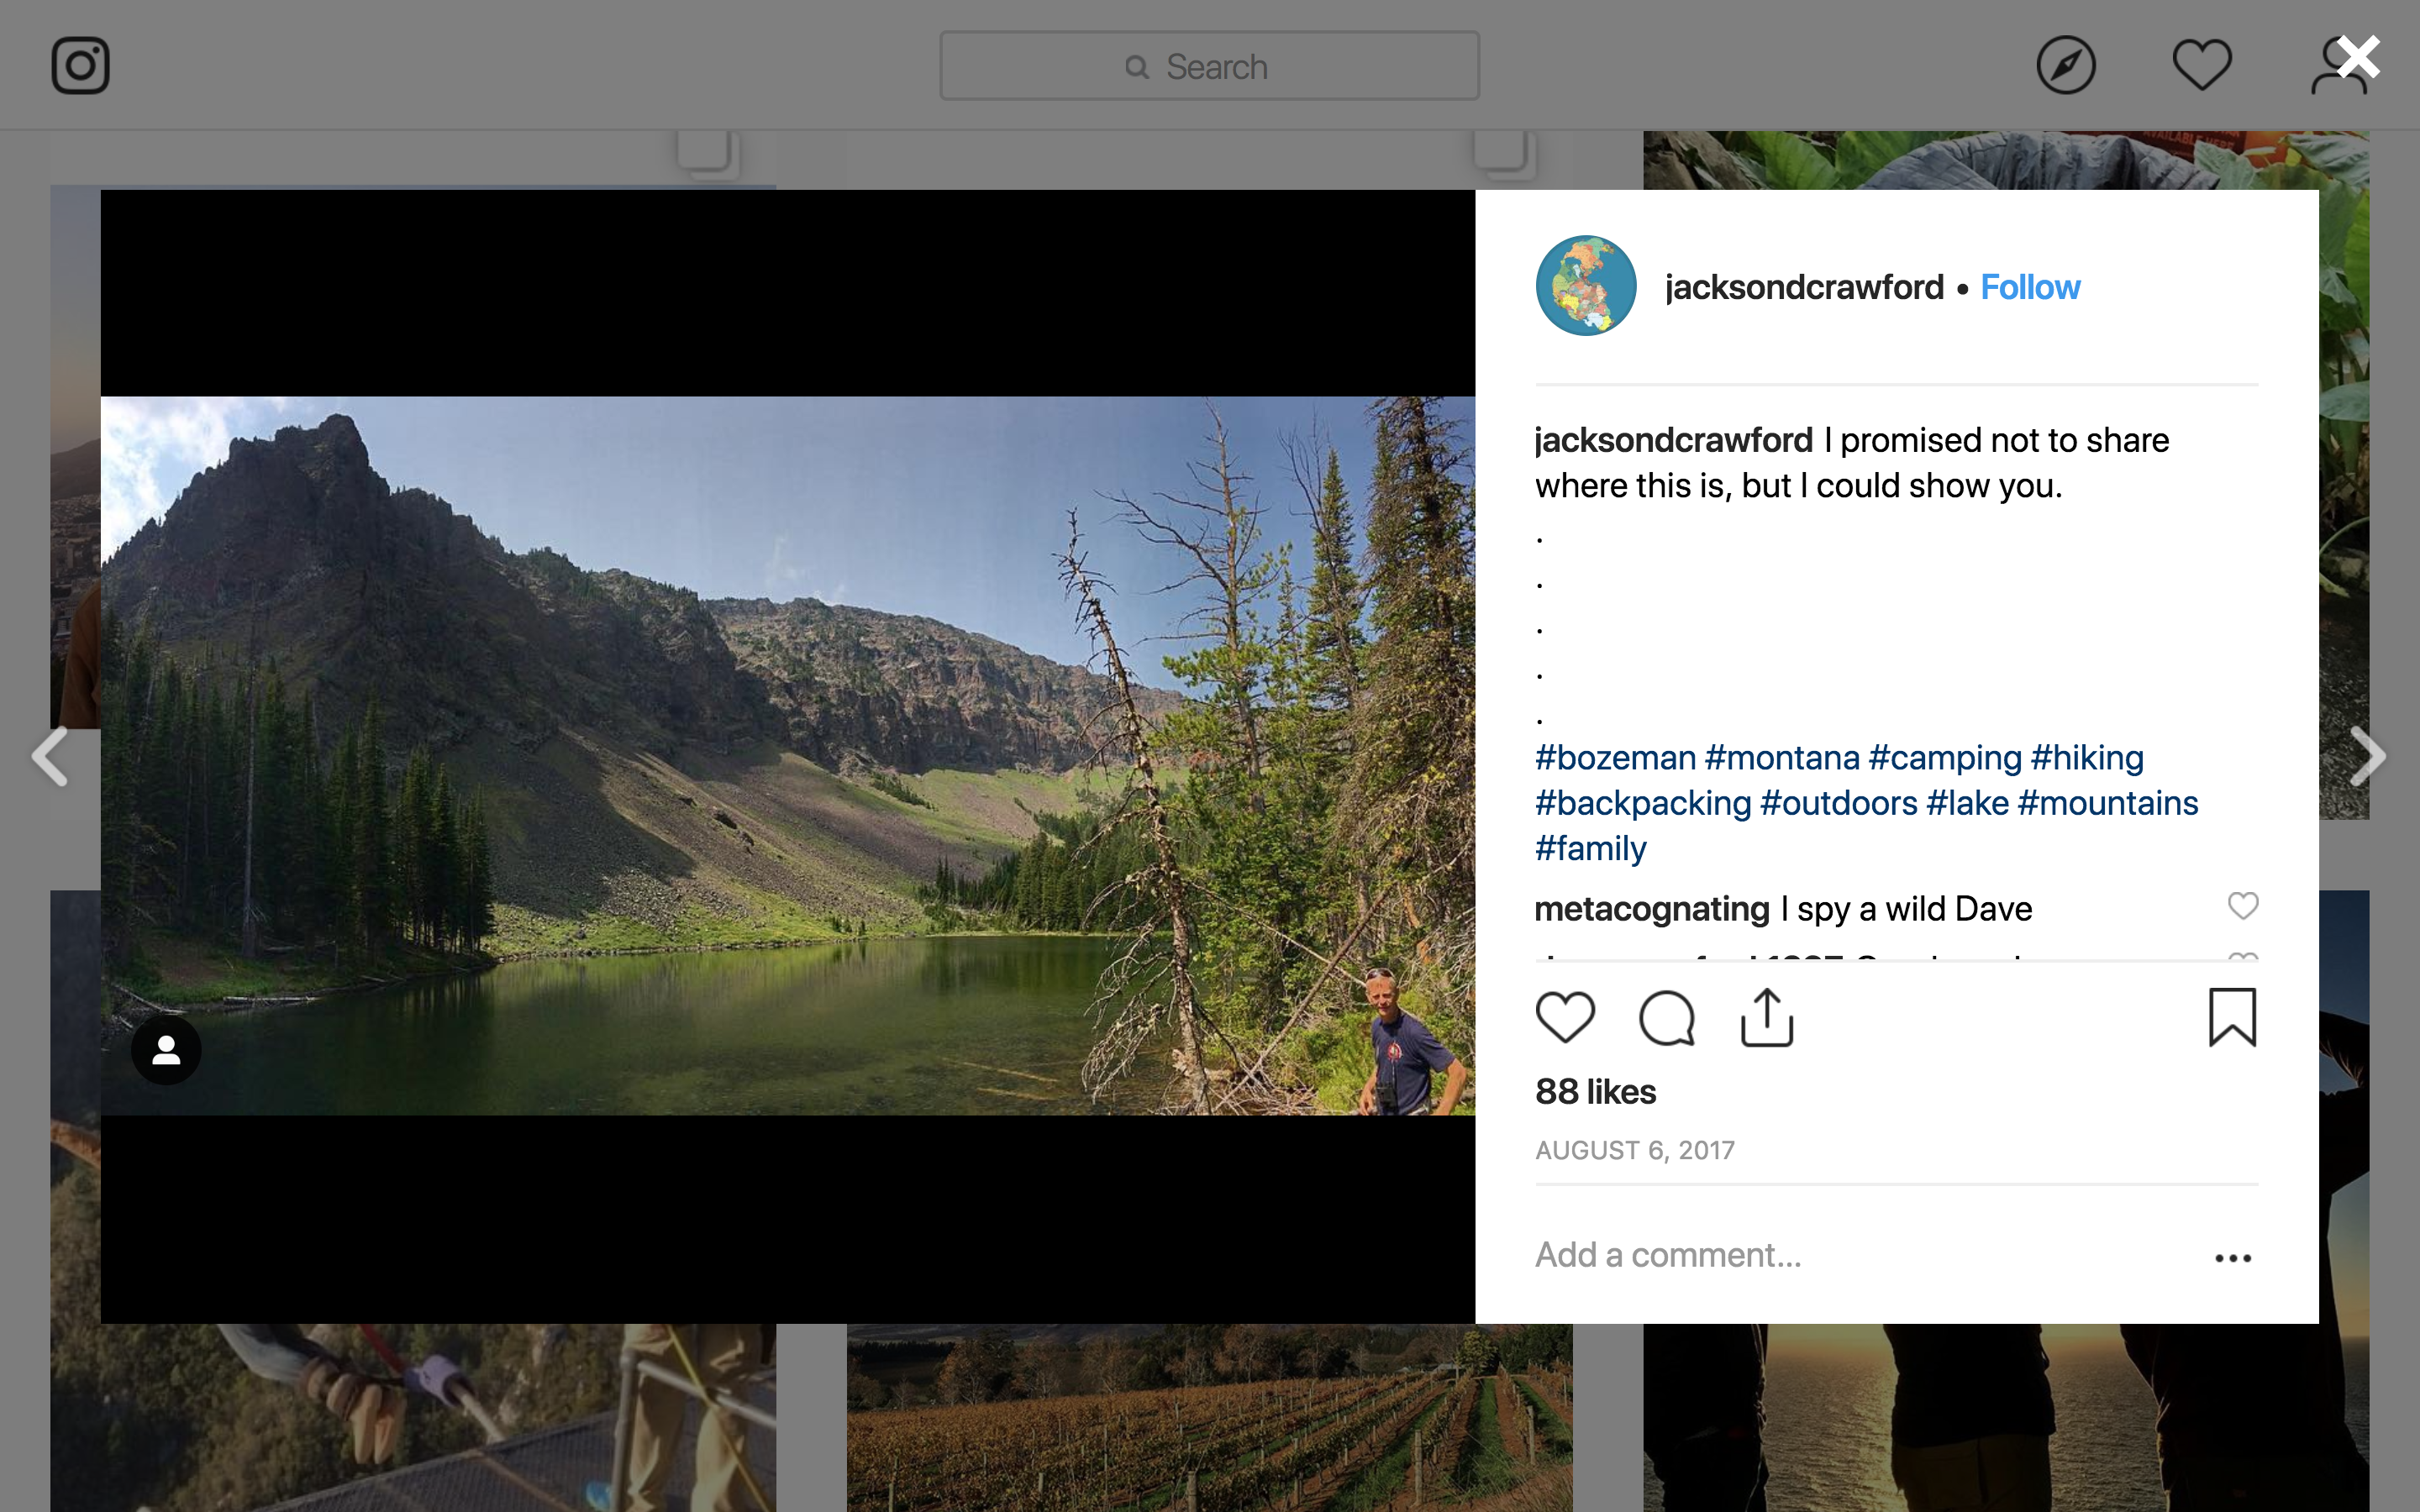Go to next post arrow

(x=2367, y=756)
